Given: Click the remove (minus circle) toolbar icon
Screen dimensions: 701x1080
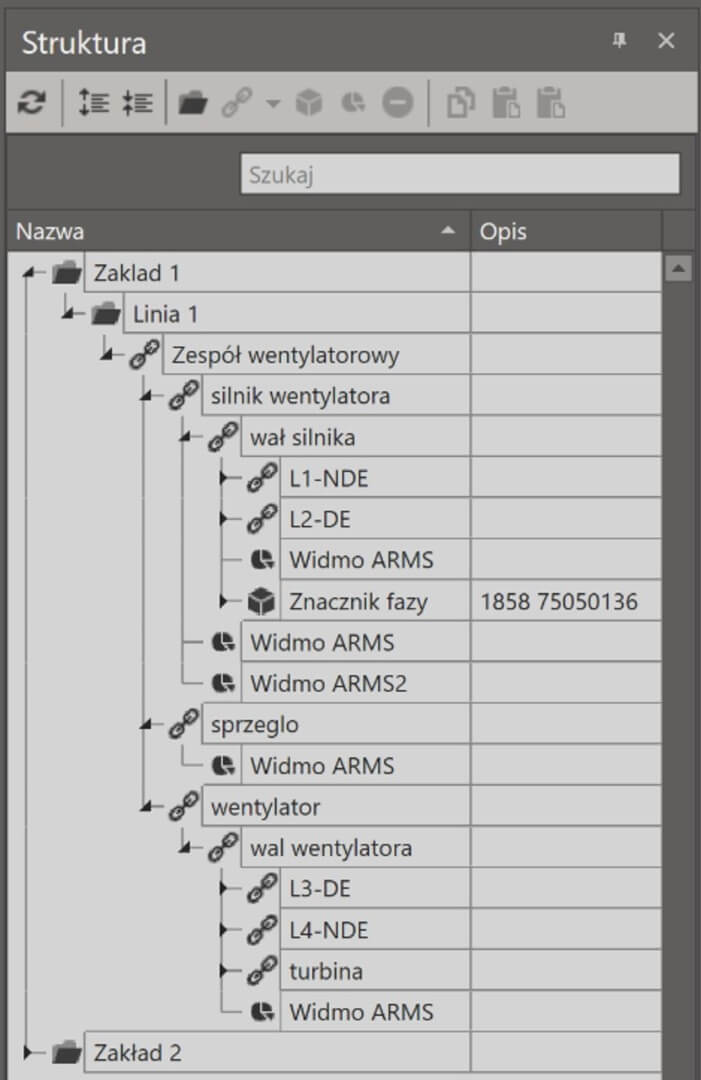Looking at the screenshot, I should tap(398, 103).
